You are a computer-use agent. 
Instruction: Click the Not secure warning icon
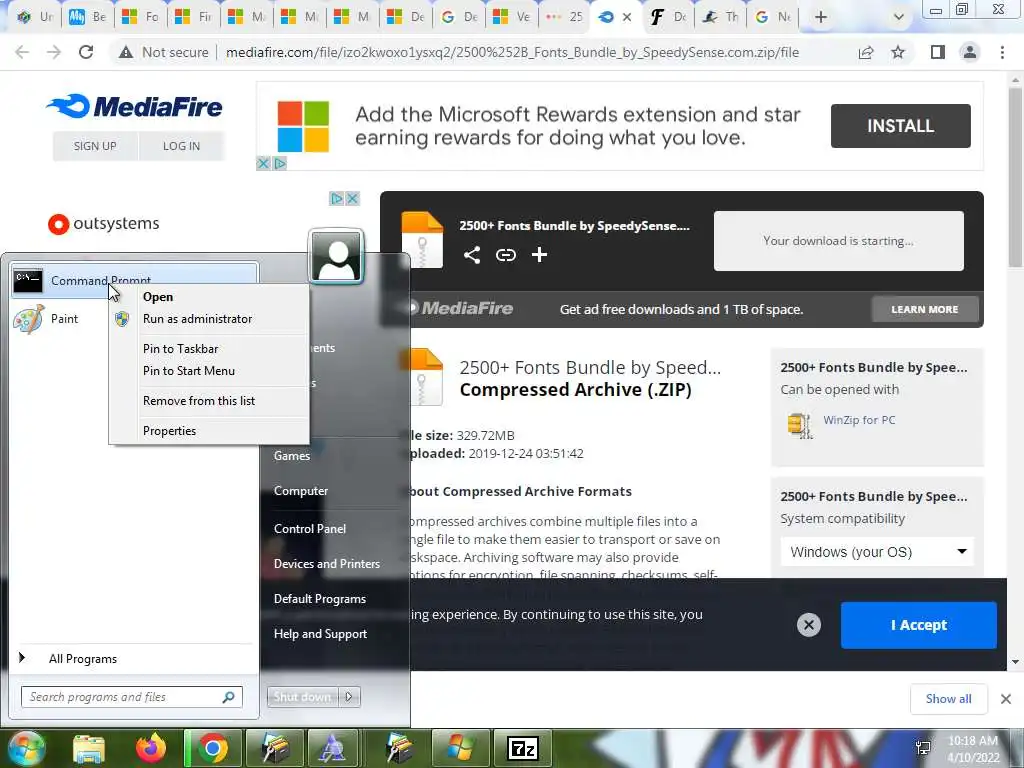[126, 52]
